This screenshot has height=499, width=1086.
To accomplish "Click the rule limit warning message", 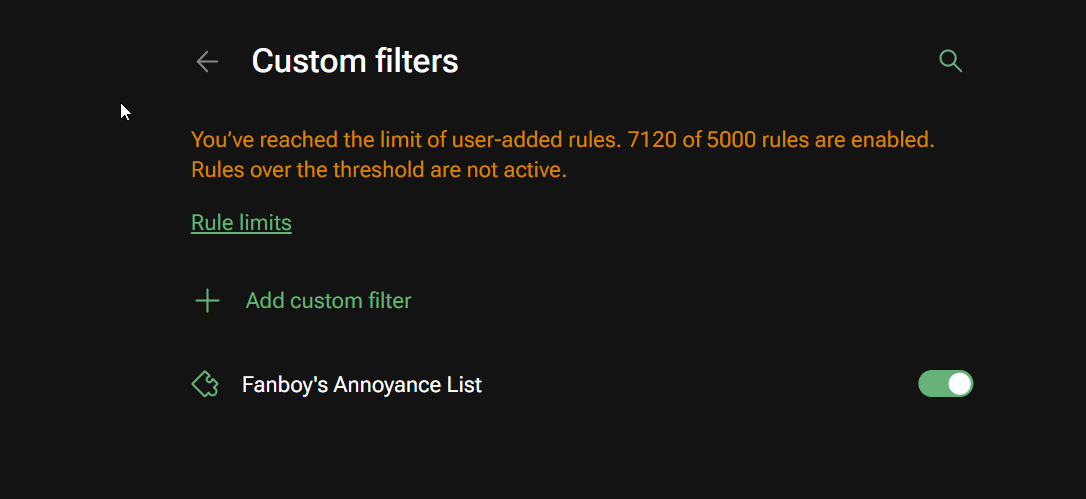I will coord(562,155).
